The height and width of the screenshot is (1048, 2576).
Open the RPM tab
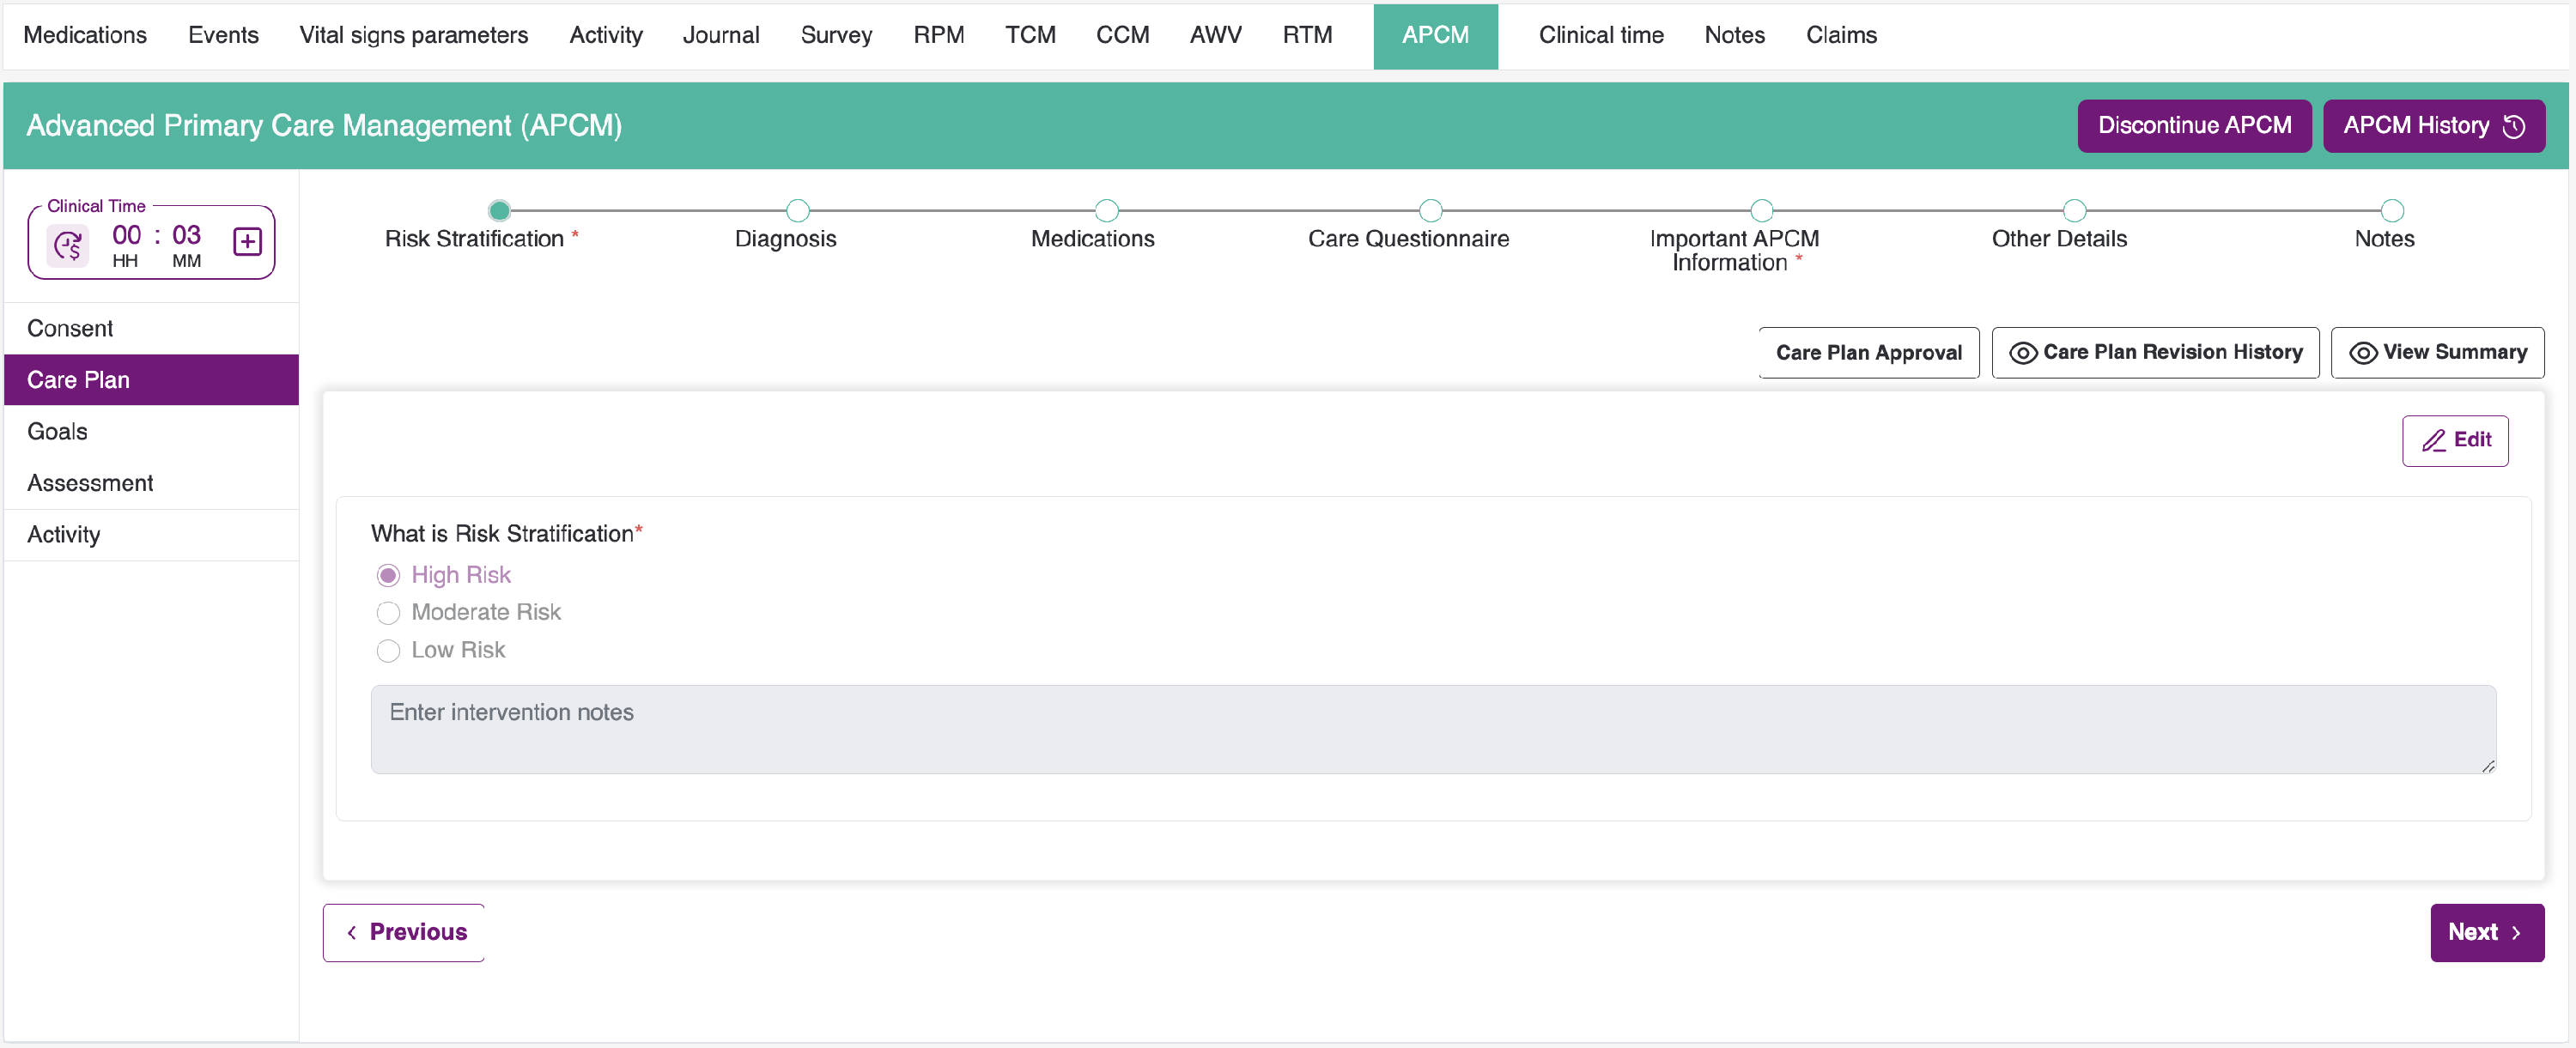click(x=938, y=35)
